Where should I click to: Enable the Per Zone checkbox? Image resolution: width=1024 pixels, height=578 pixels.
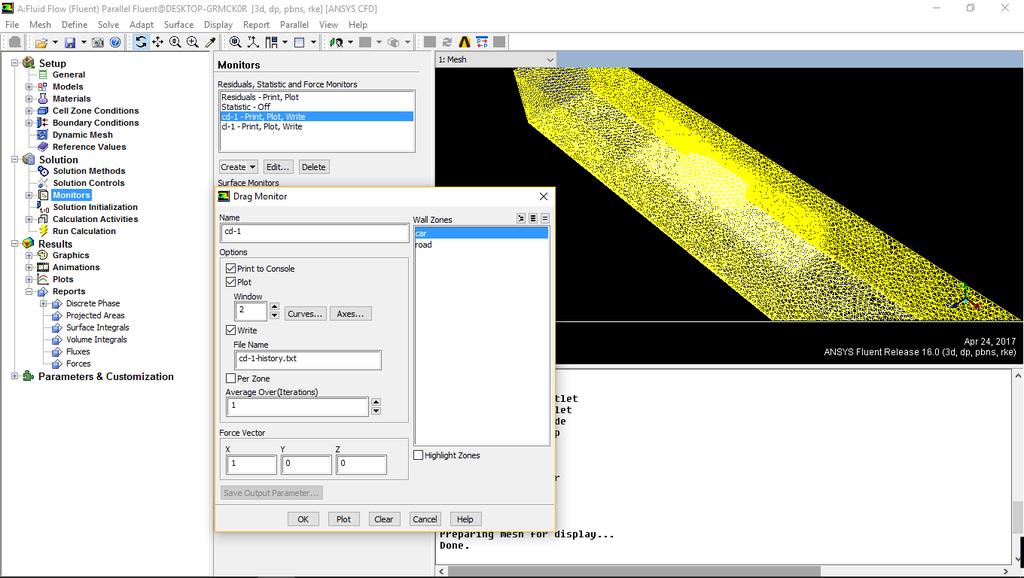tap(231, 379)
